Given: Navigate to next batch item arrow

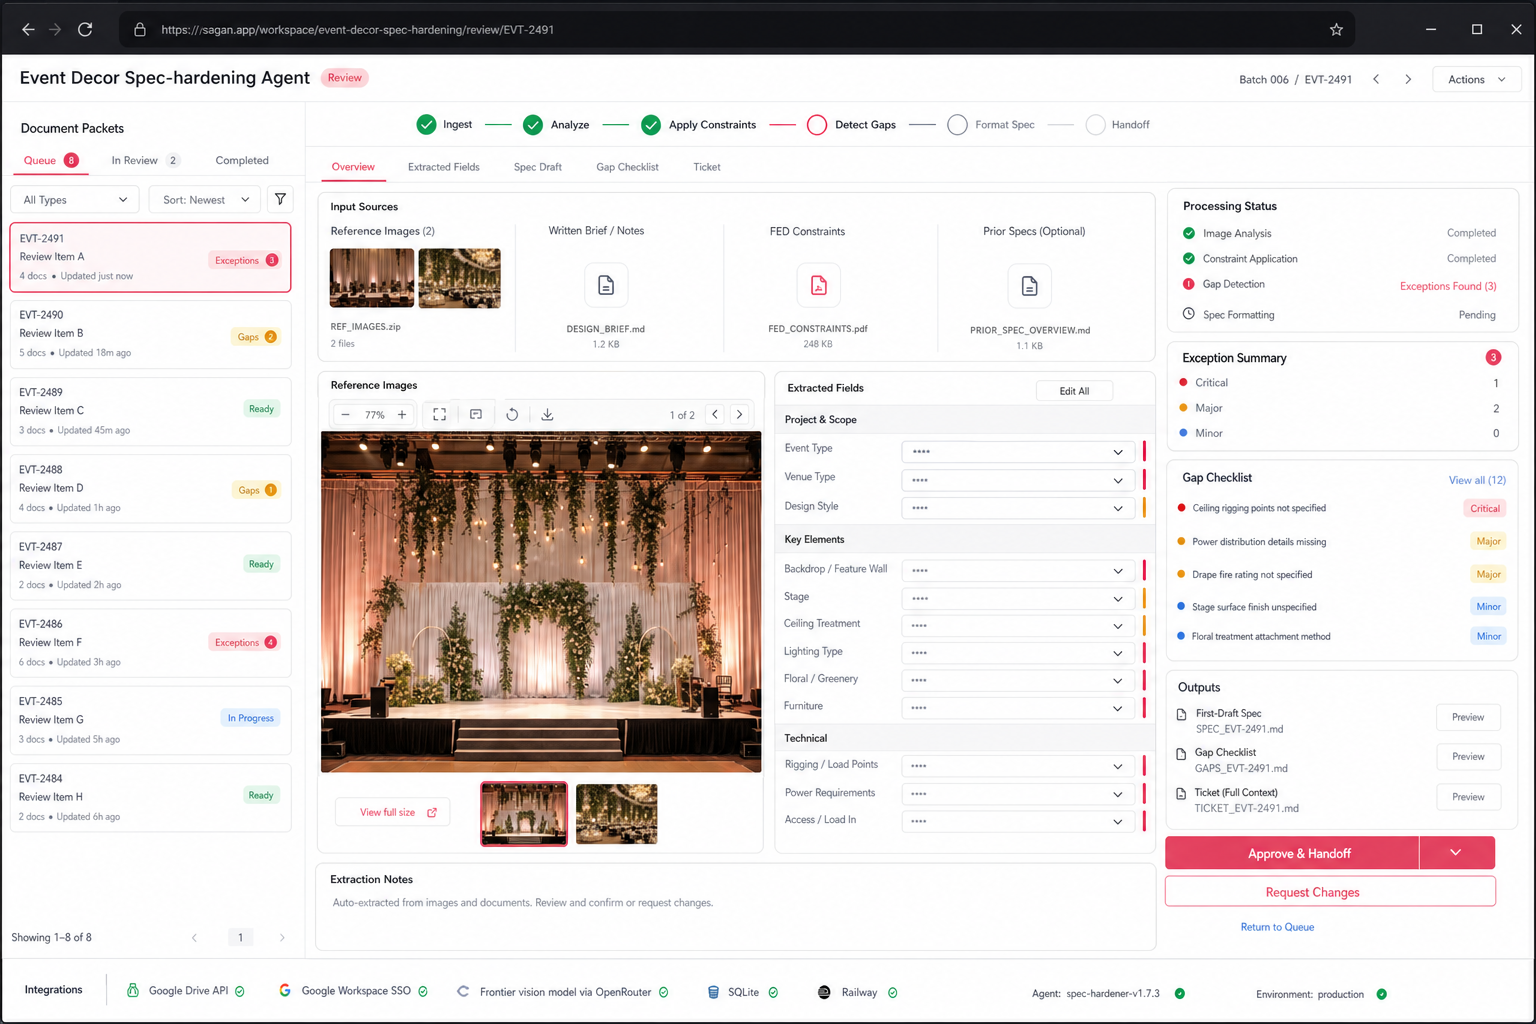Looking at the screenshot, I should point(1408,79).
